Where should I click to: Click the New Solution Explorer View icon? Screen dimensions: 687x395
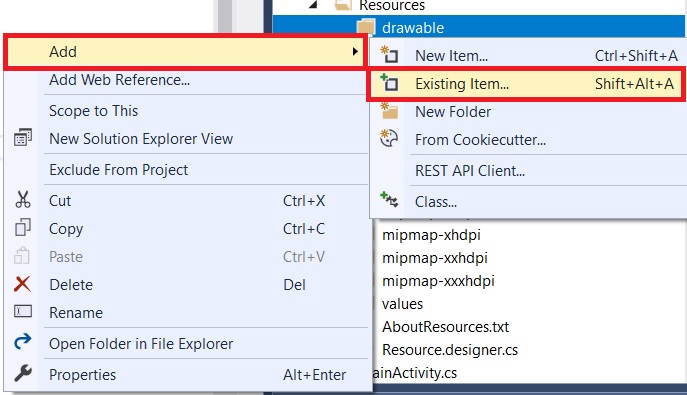[x=23, y=138]
